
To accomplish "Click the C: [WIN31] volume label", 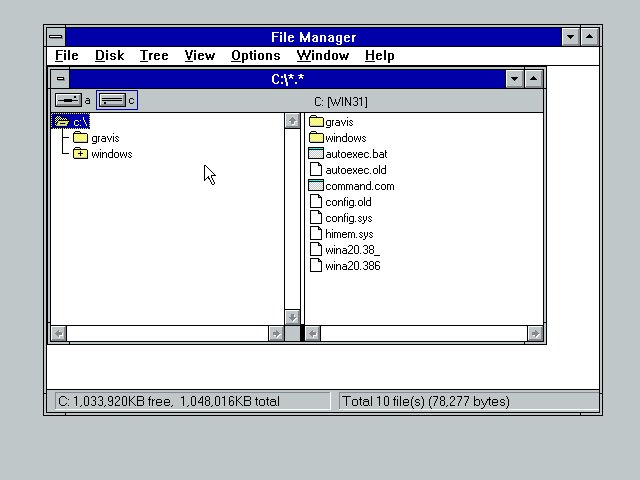I will [x=341, y=102].
